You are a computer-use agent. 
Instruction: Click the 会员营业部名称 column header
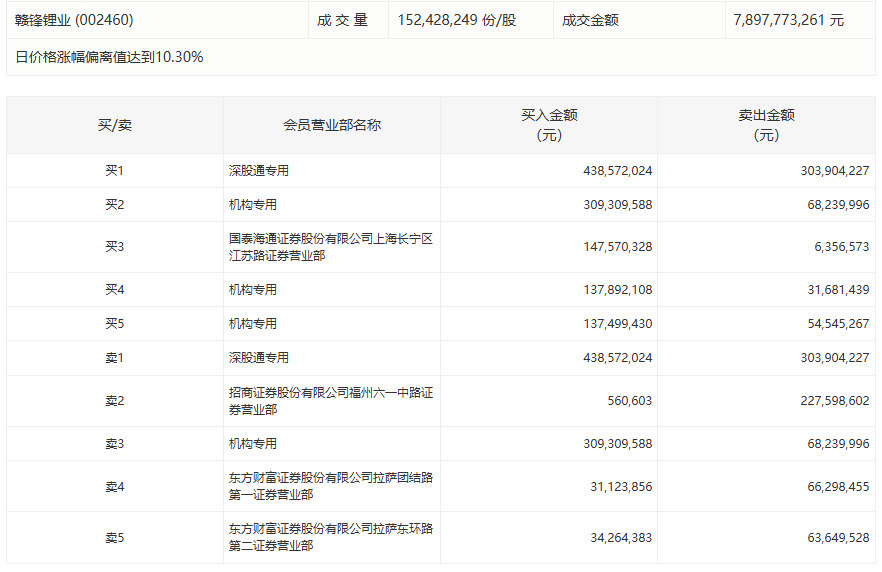(332, 125)
